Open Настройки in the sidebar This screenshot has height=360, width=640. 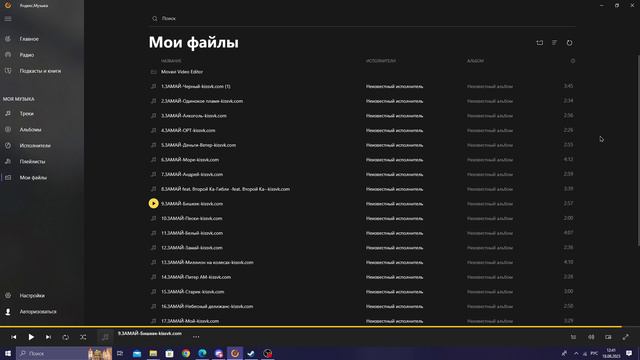(32, 295)
